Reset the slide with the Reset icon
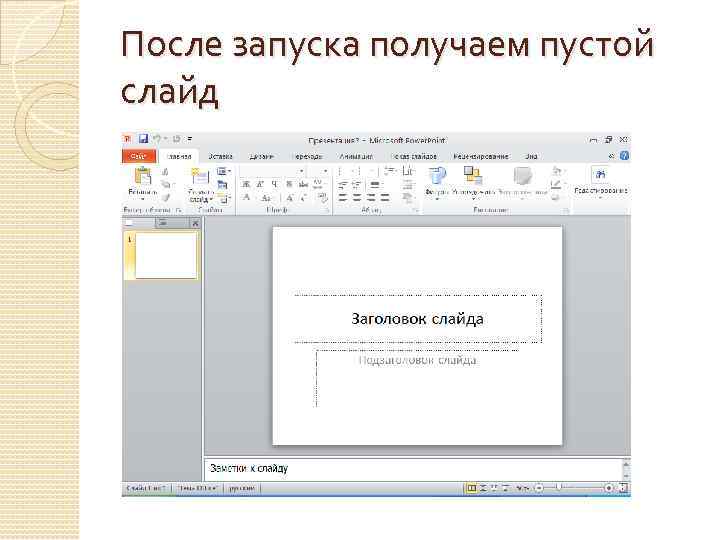Image resolution: width=720 pixels, height=540 pixels. coord(223,185)
